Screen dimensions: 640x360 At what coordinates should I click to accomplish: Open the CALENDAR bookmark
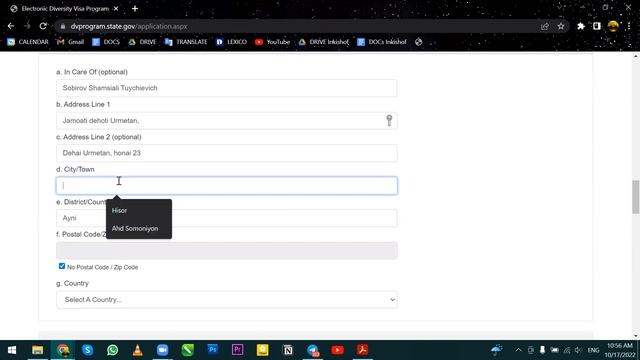coord(28,42)
